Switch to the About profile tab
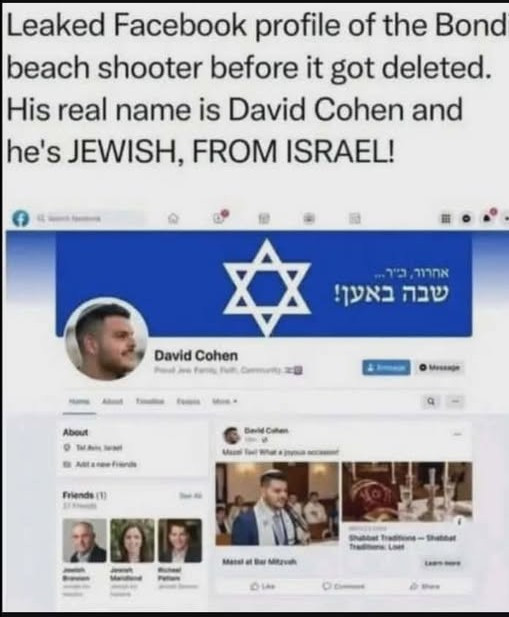Screen dimensions: 509x617 [x=112, y=402]
